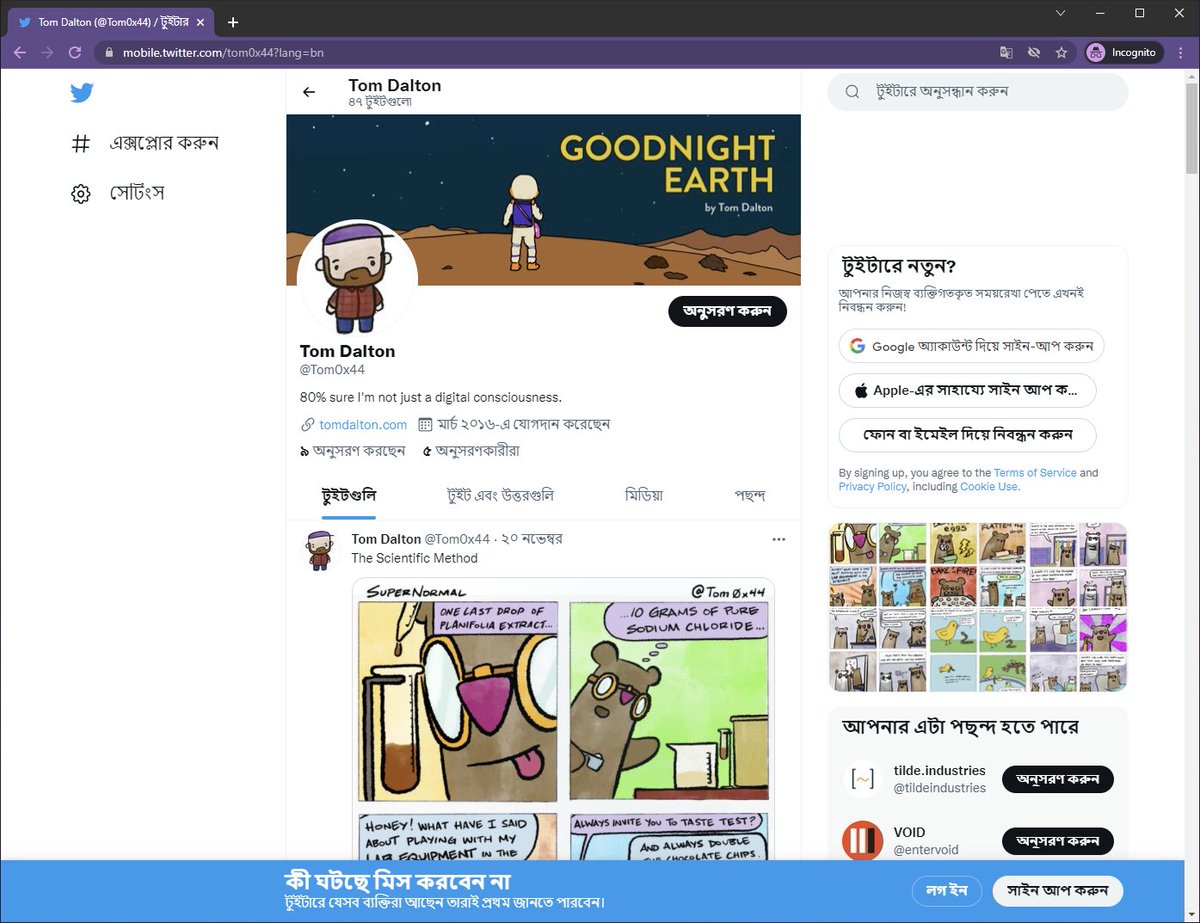Click tilde.industries account name
This screenshot has width=1200, height=923.
[x=940, y=771]
